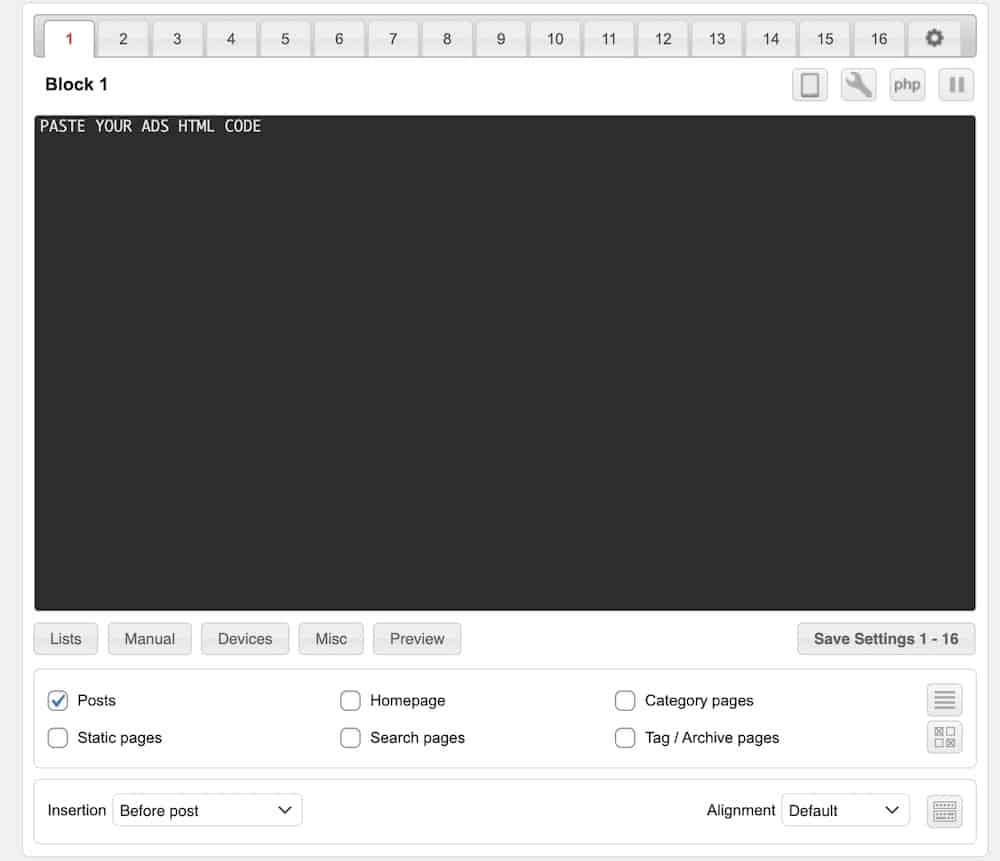Go to block tab 9
This screenshot has width=1000, height=861.
[x=501, y=39]
